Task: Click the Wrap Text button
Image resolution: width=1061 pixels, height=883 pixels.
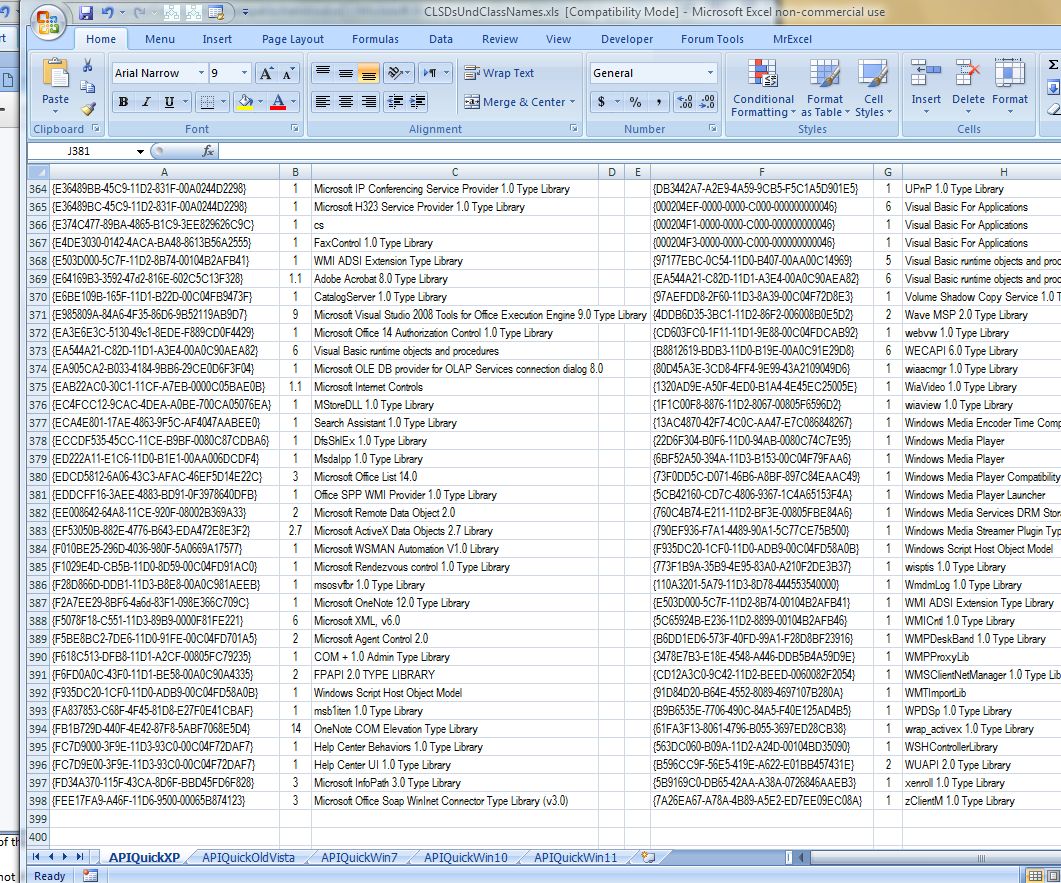Action: [499, 72]
